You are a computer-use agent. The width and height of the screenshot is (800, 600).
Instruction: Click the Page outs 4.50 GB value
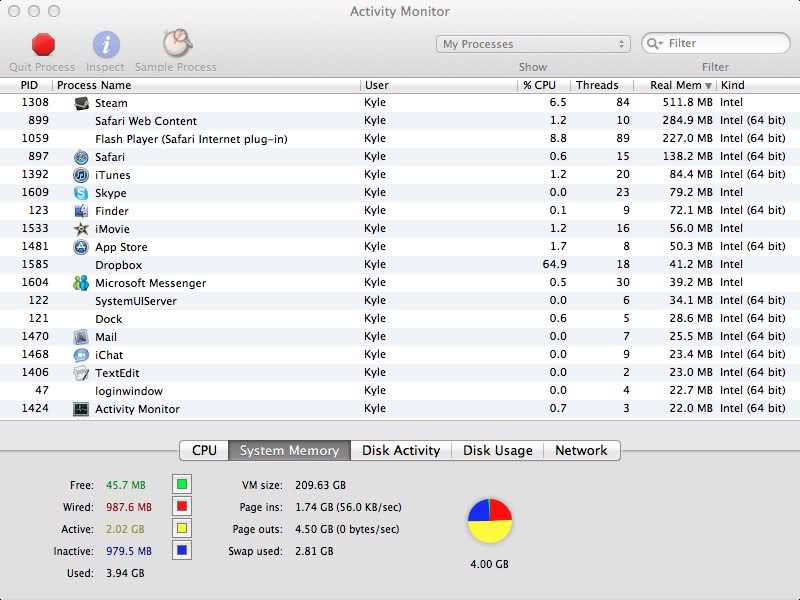[347, 529]
